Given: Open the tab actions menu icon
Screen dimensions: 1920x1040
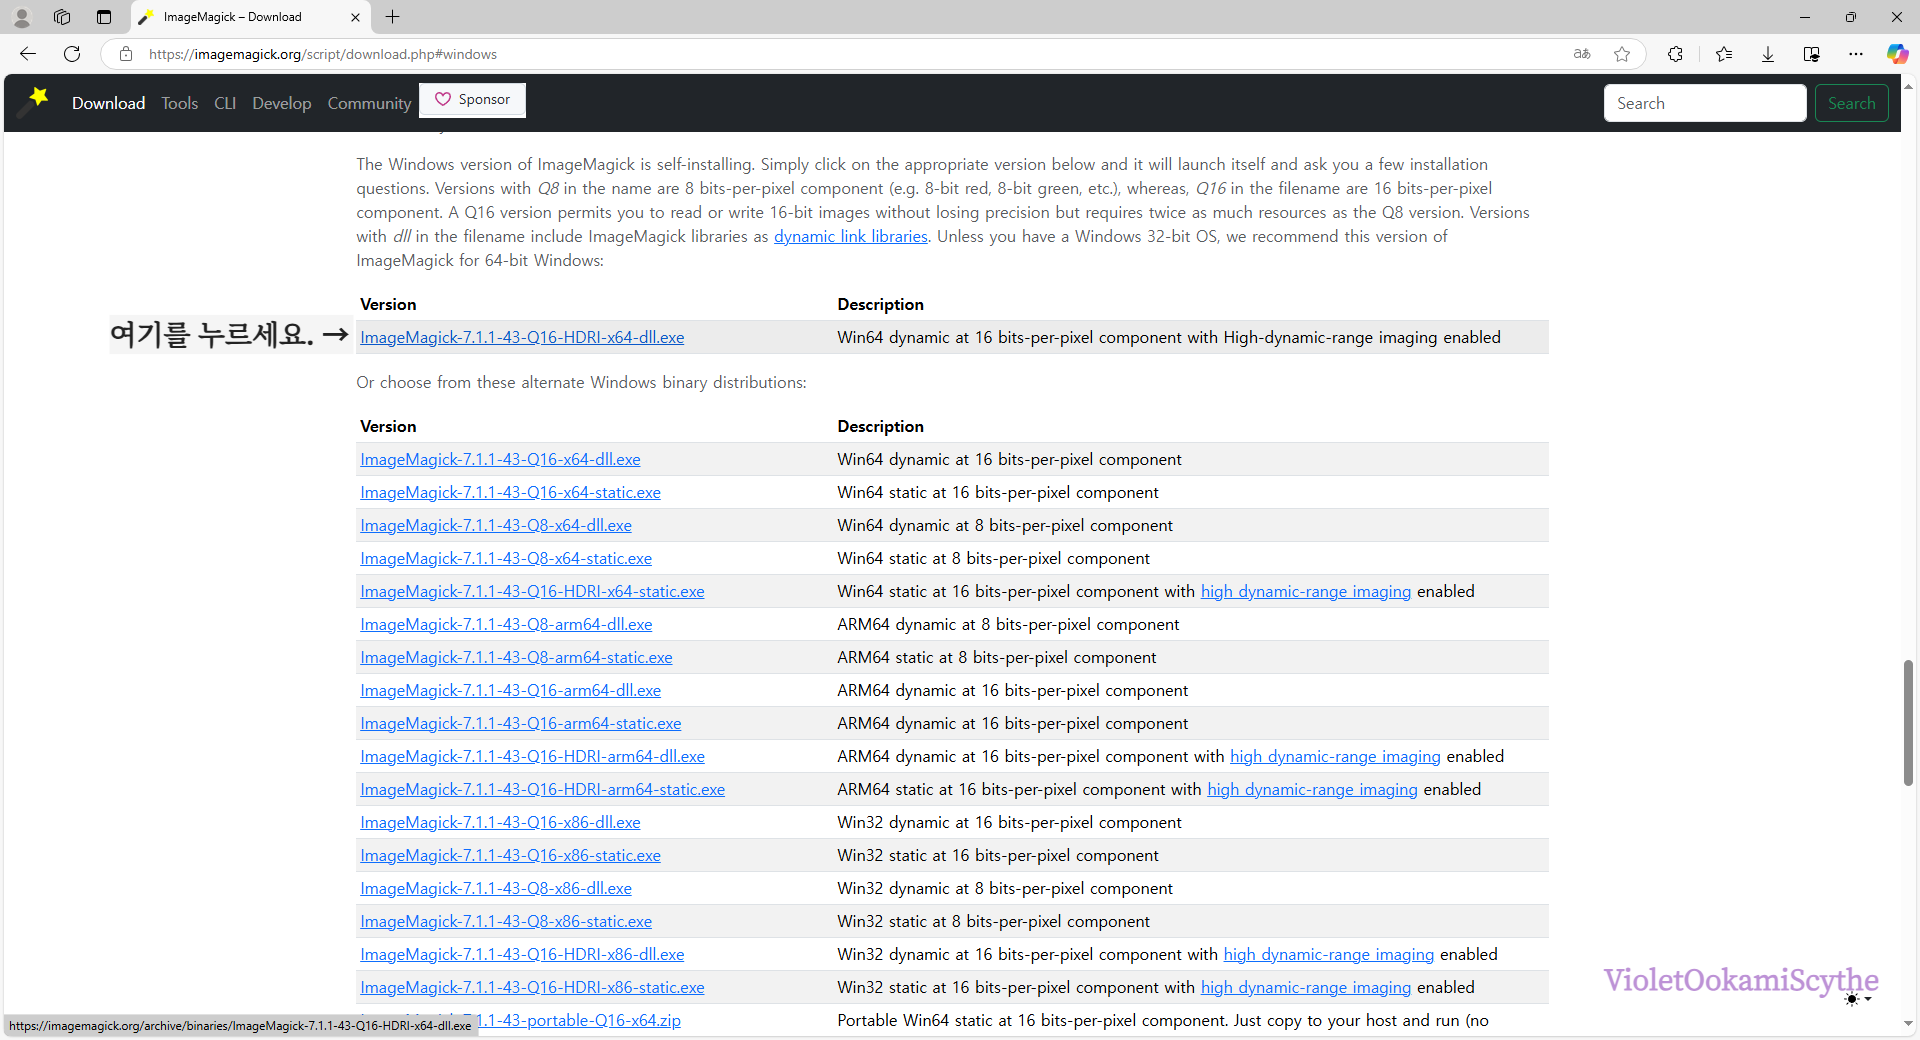Looking at the screenshot, I should (x=104, y=17).
